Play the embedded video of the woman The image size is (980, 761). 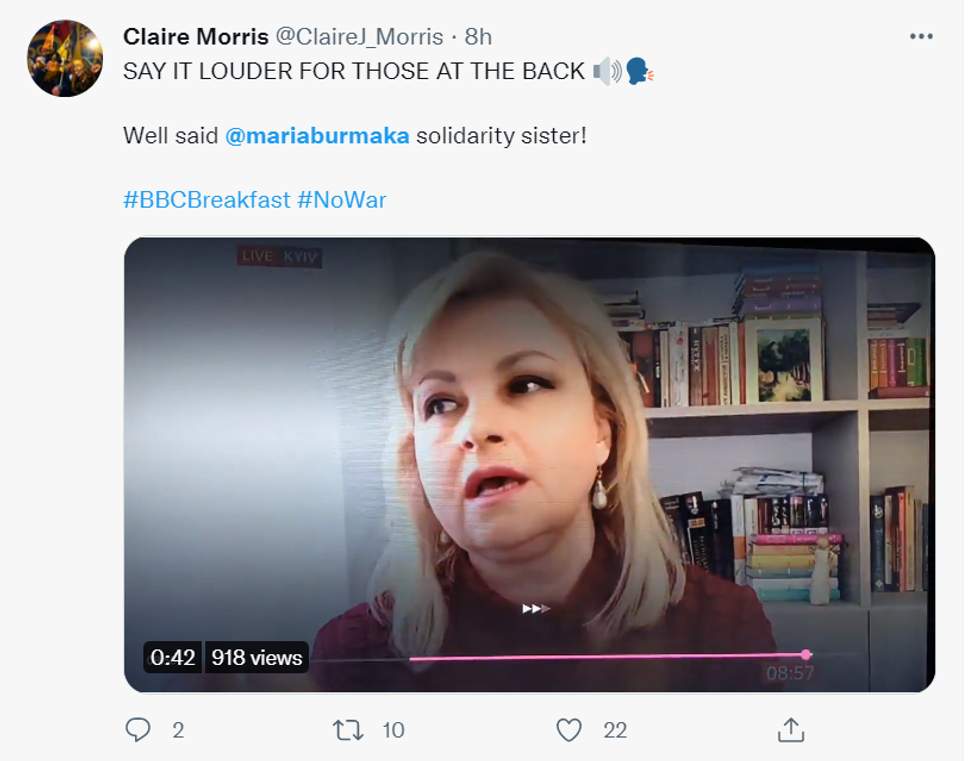pyautogui.click(x=529, y=450)
